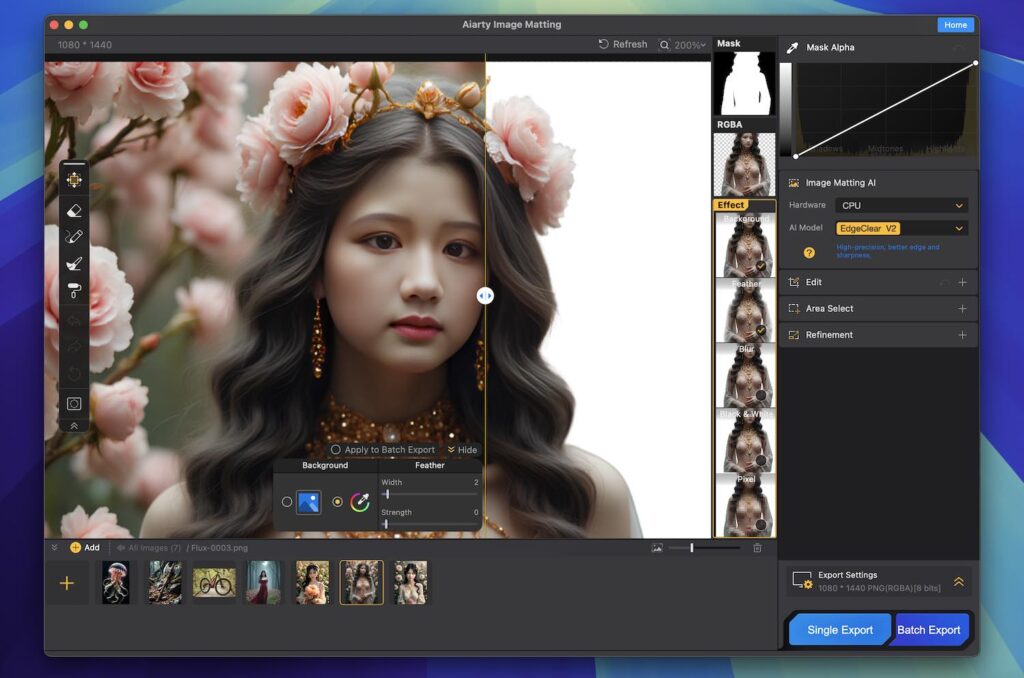Adjust the Feather Strength slider

(x=386, y=524)
